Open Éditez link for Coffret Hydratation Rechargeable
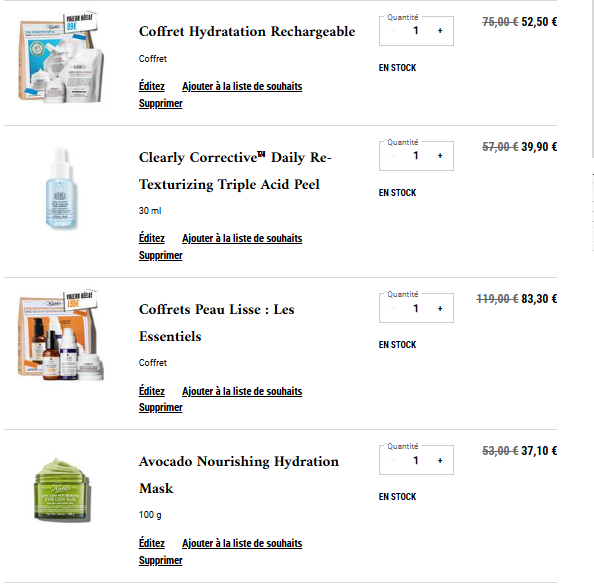Viewport: 594px width, 585px height. (x=152, y=86)
